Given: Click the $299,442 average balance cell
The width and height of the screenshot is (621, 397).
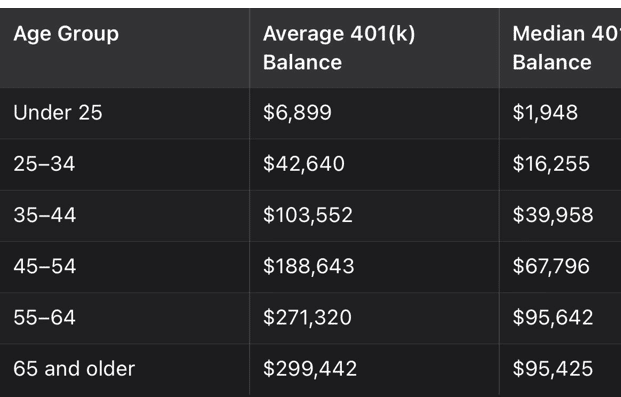Looking at the screenshot, I should (310, 369).
